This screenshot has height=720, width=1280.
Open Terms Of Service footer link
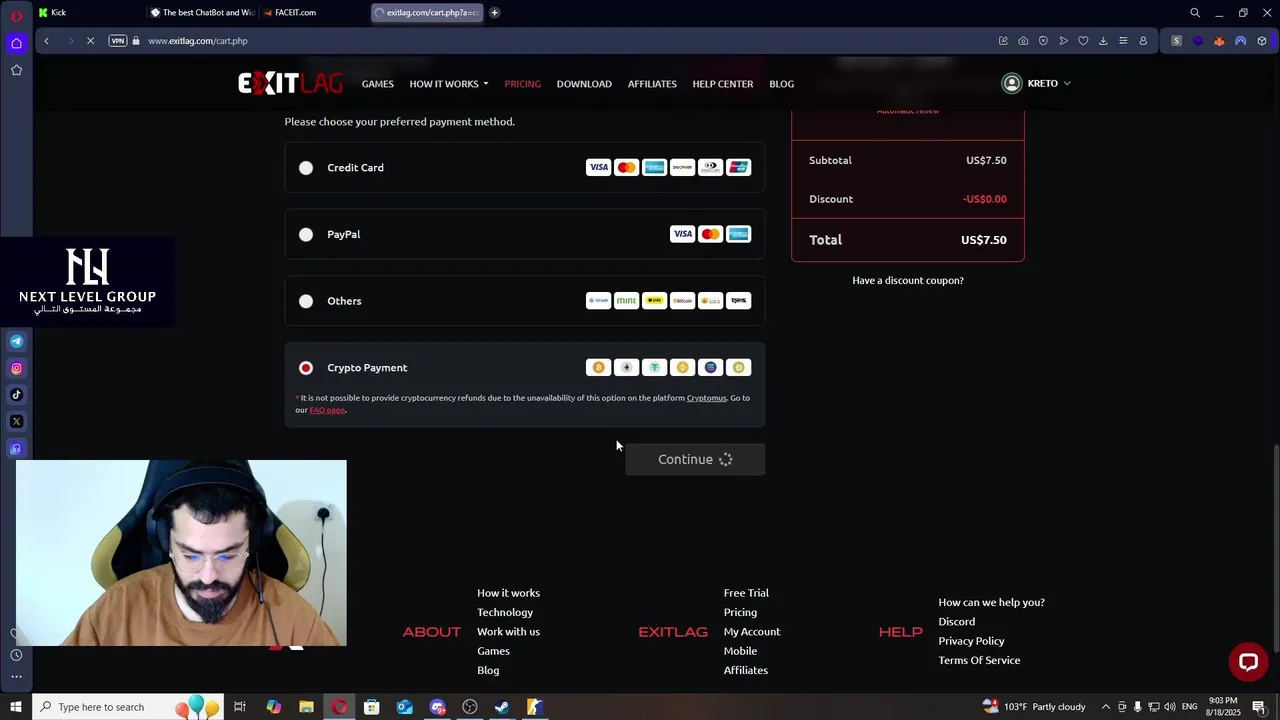(979, 661)
